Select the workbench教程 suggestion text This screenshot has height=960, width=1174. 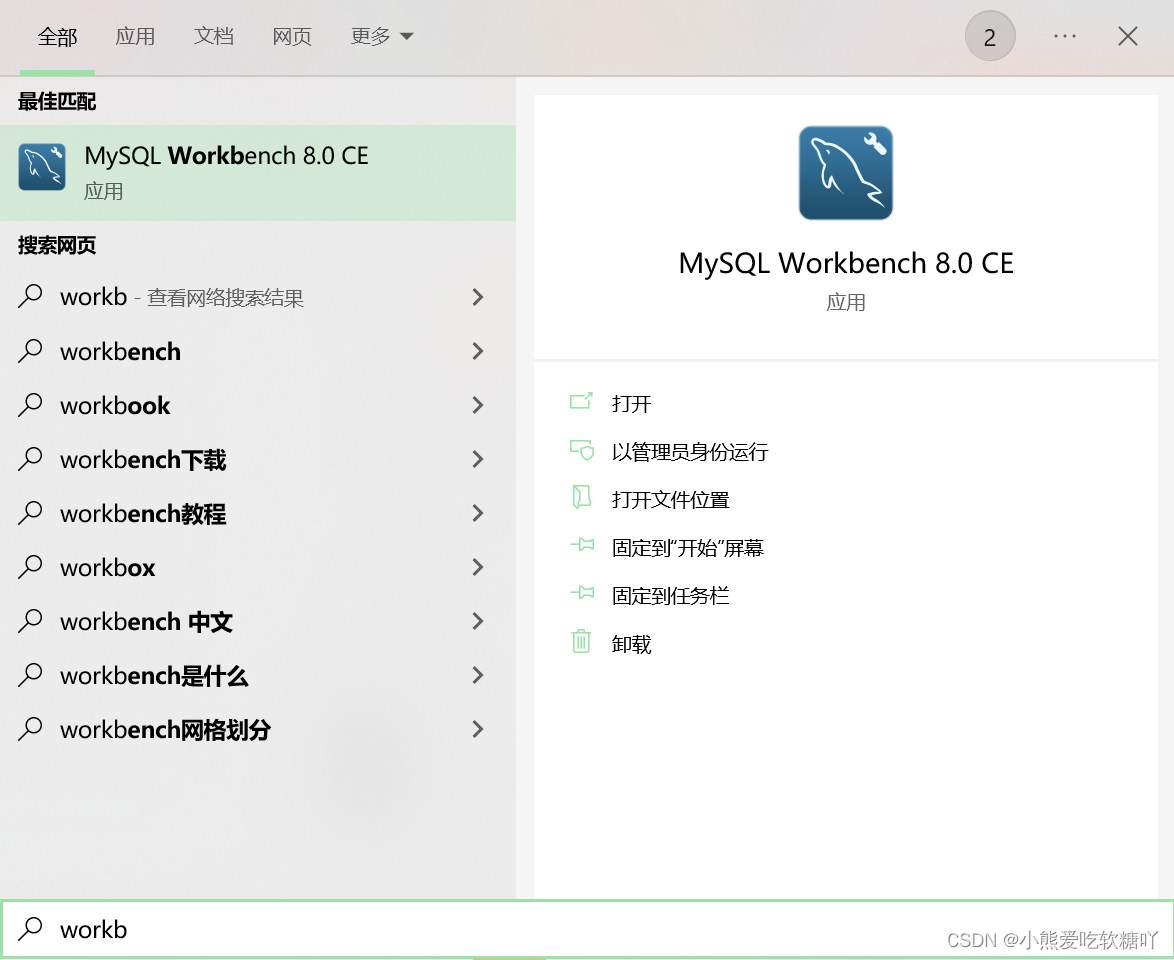(143, 514)
